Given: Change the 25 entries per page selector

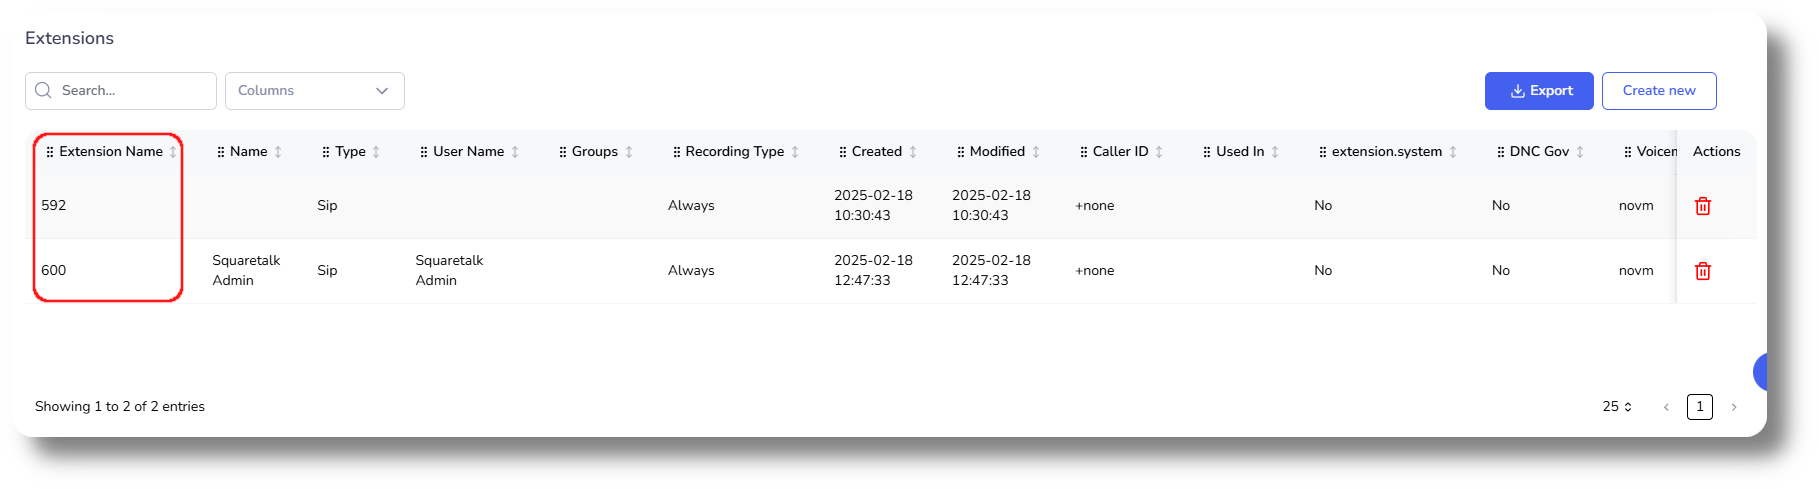Looking at the screenshot, I should point(1617,407).
